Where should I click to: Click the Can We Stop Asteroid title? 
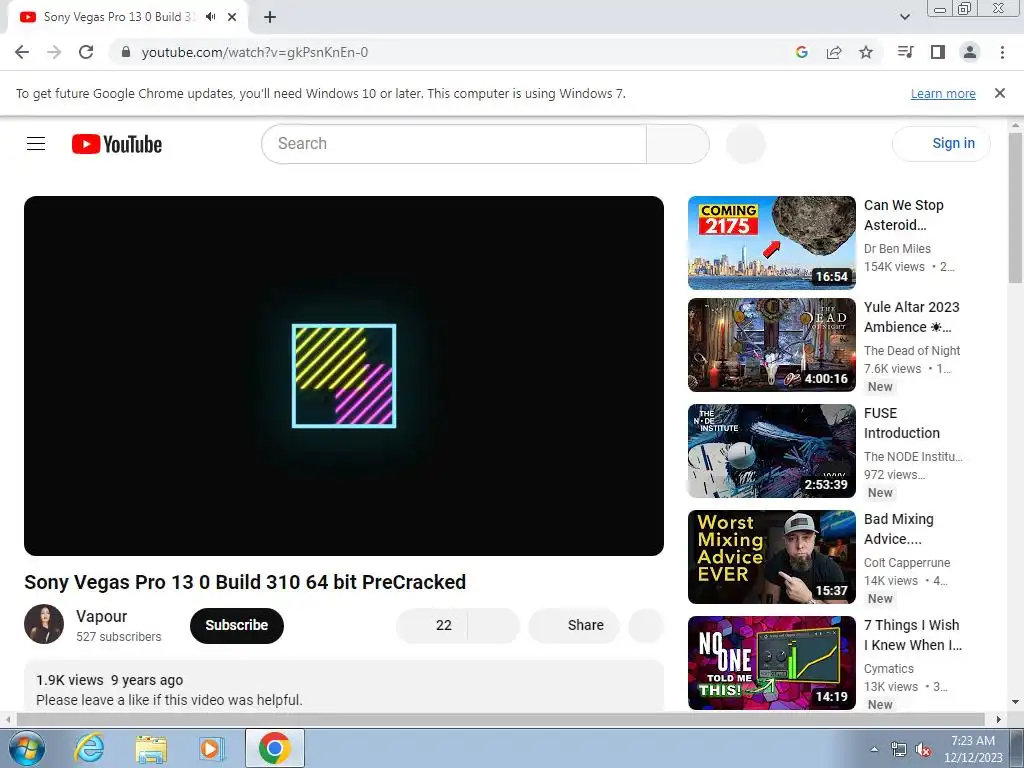click(904, 215)
